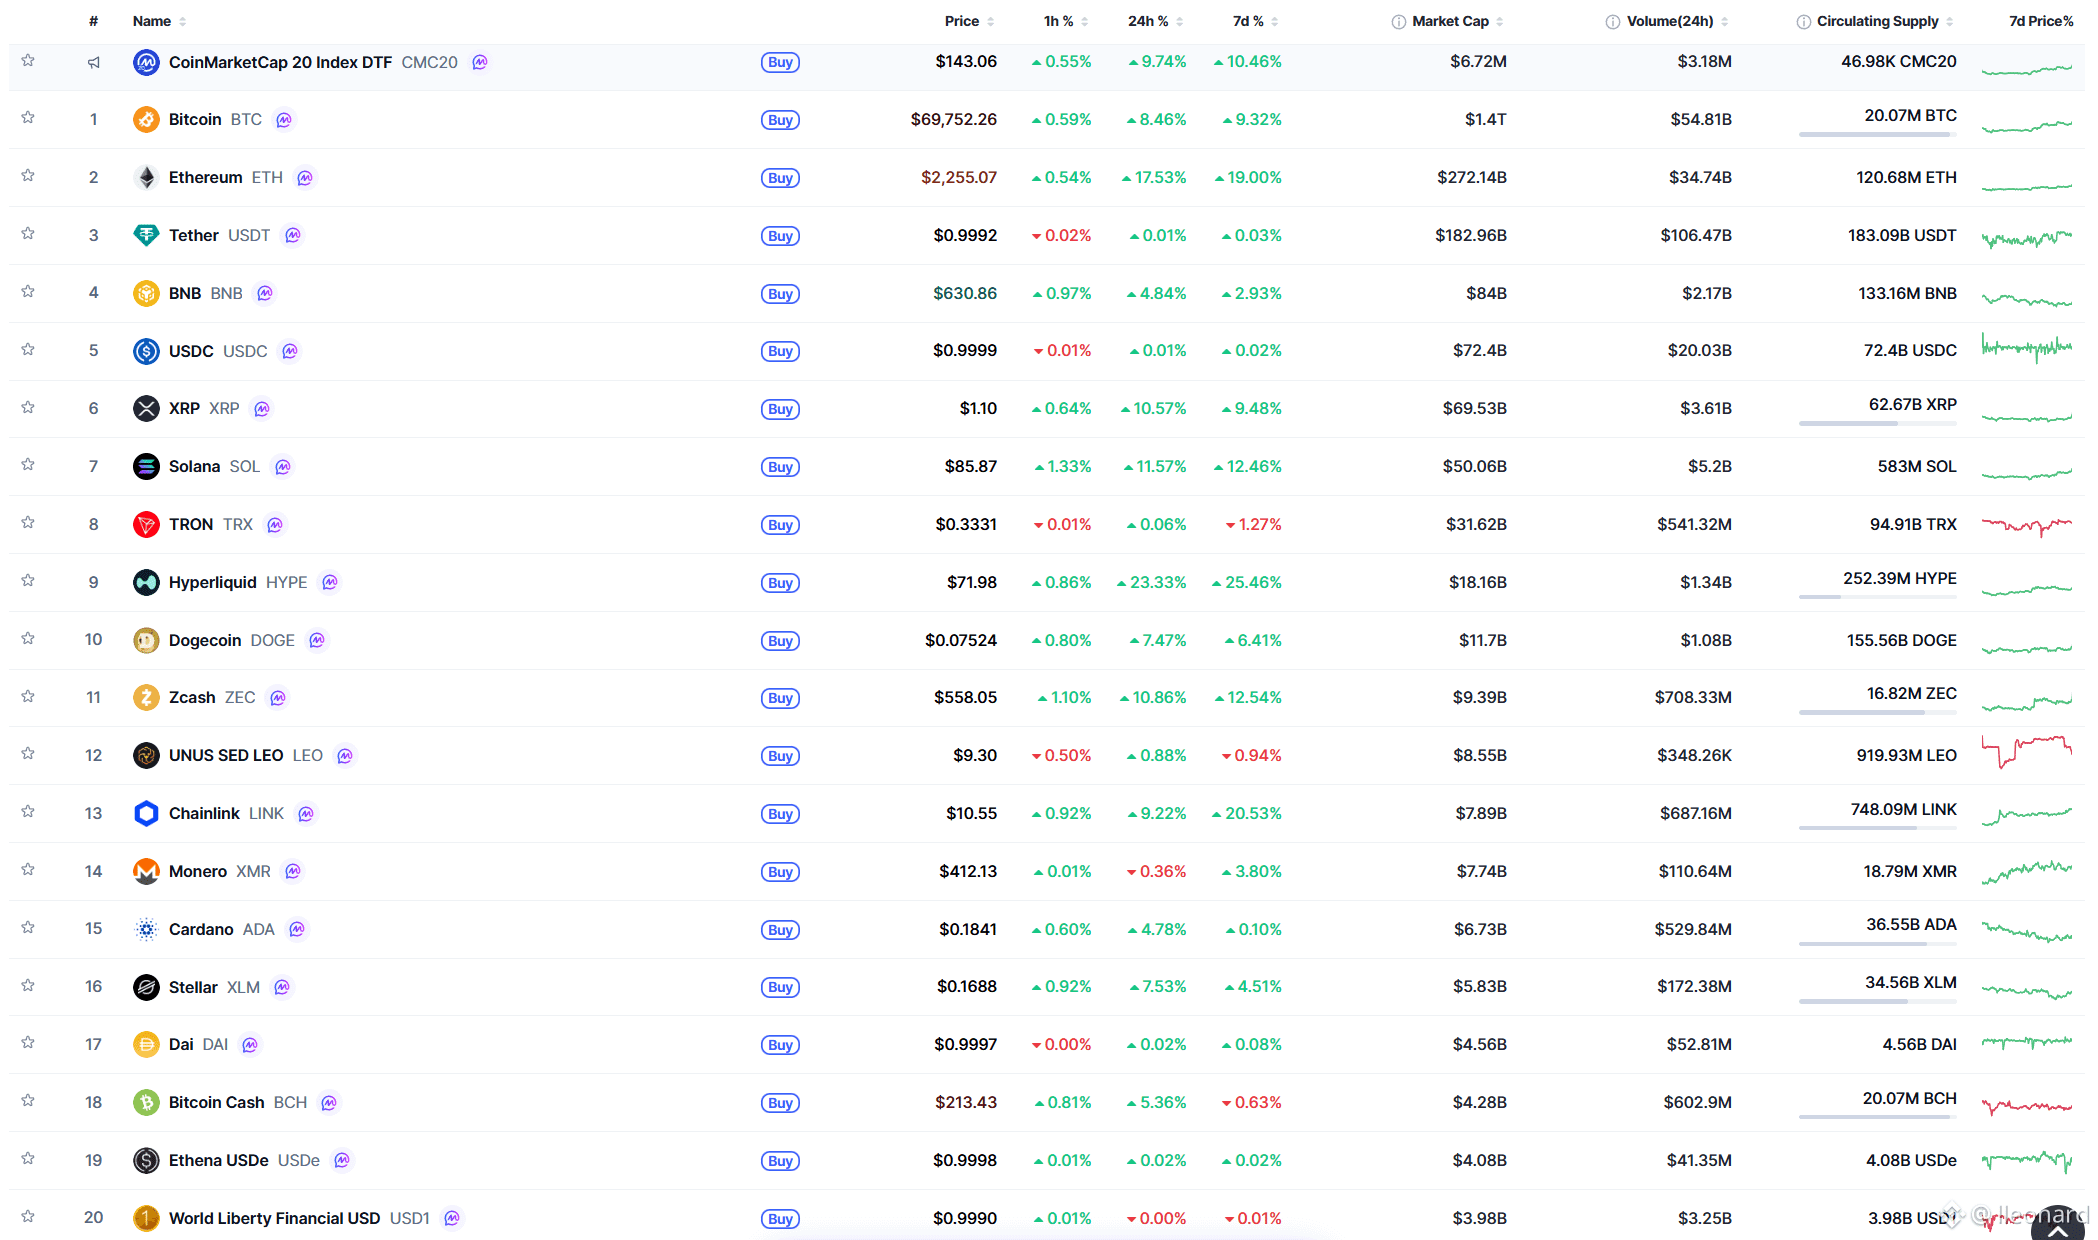Click the XRP coin logo
Image resolution: width=2098 pixels, height=1240 pixels.
click(146, 409)
